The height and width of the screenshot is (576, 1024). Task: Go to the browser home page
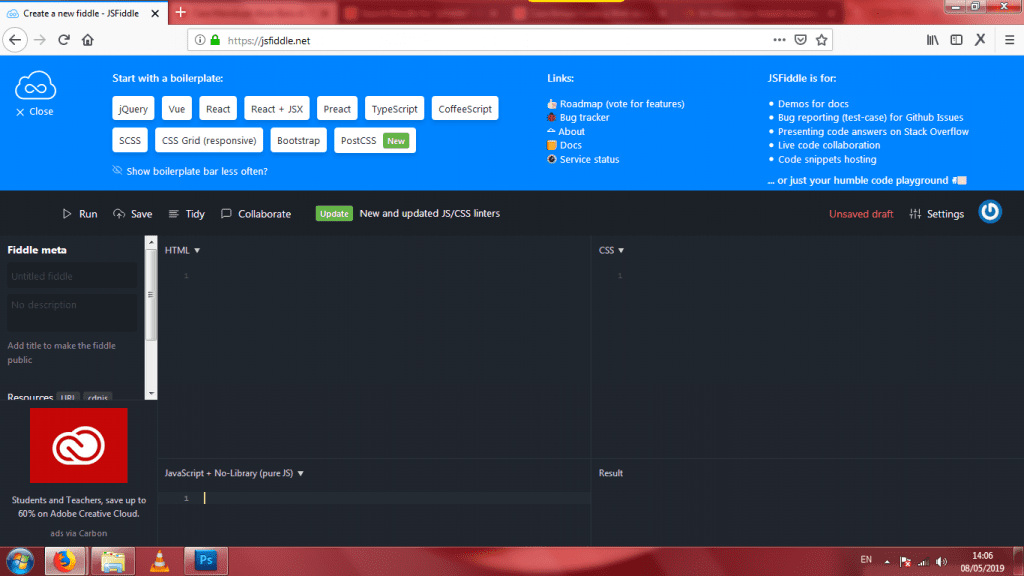coord(88,40)
